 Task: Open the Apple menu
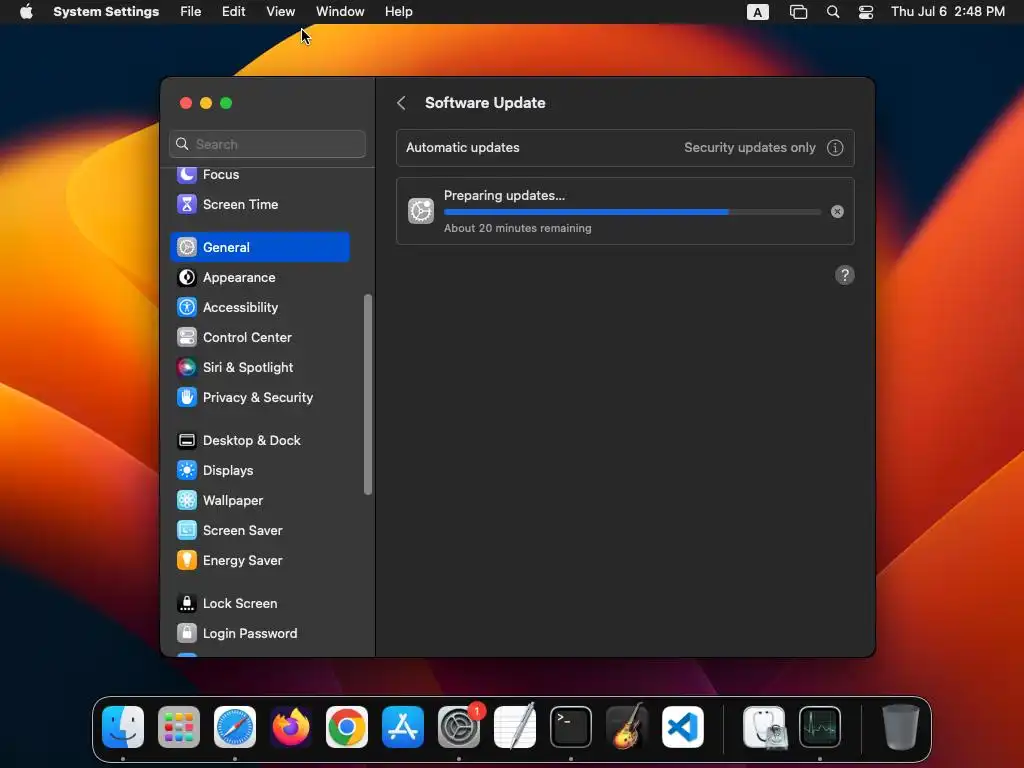pos(25,12)
